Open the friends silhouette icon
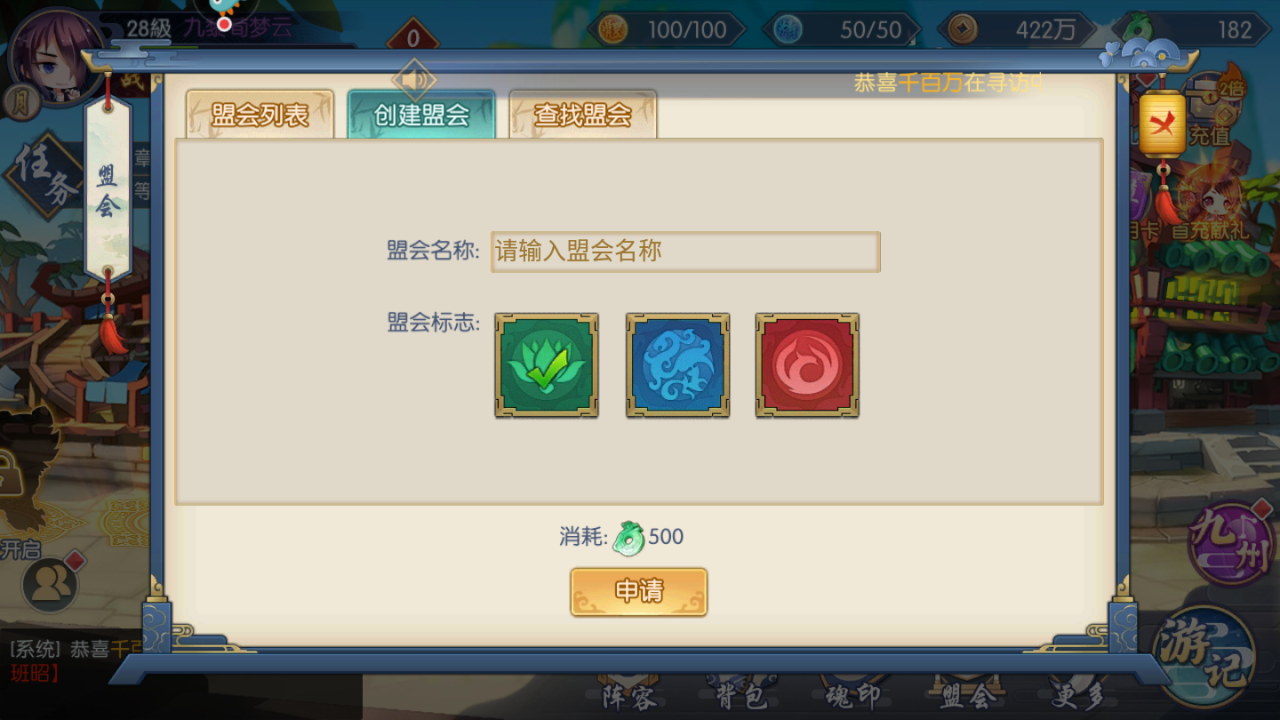 (x=50, y=583)
